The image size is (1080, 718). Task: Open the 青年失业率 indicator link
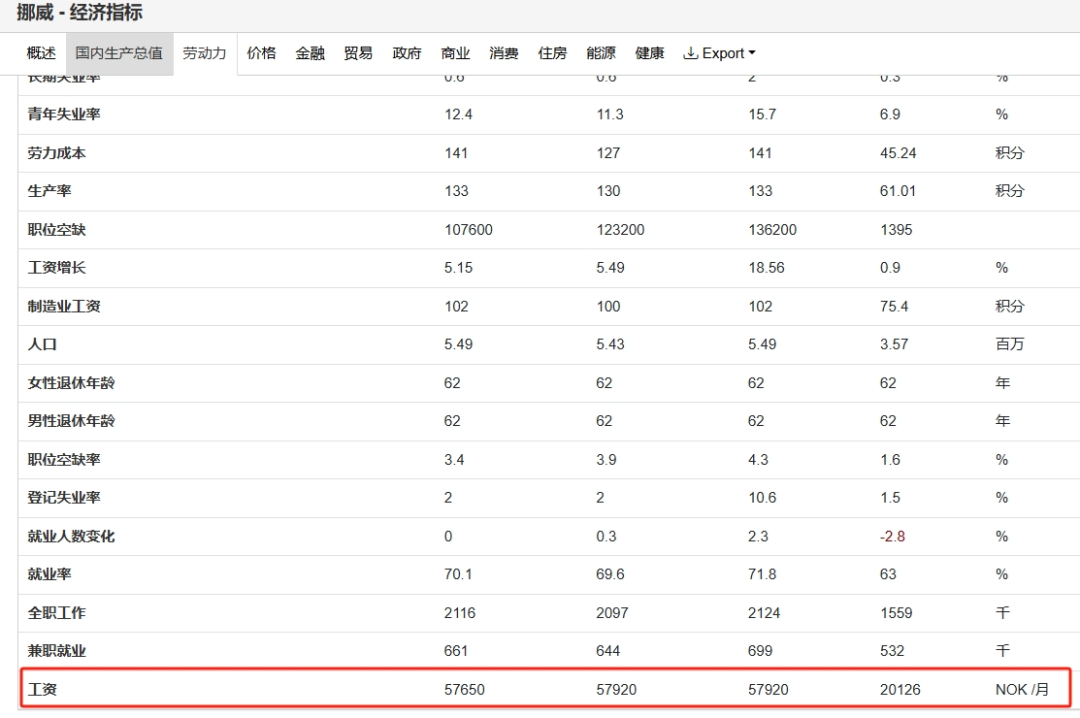[64, 115]
